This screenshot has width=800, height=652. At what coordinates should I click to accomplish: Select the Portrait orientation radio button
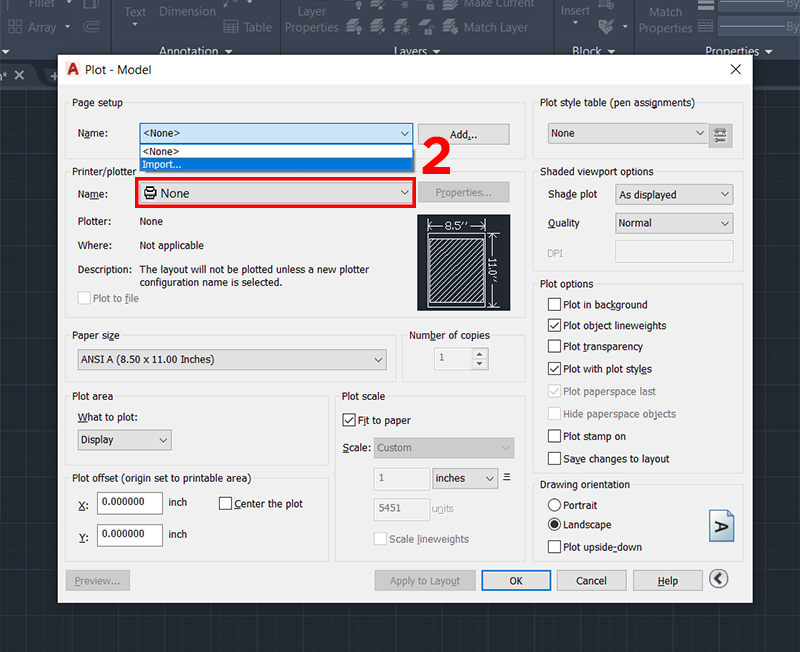click(555, 506)
